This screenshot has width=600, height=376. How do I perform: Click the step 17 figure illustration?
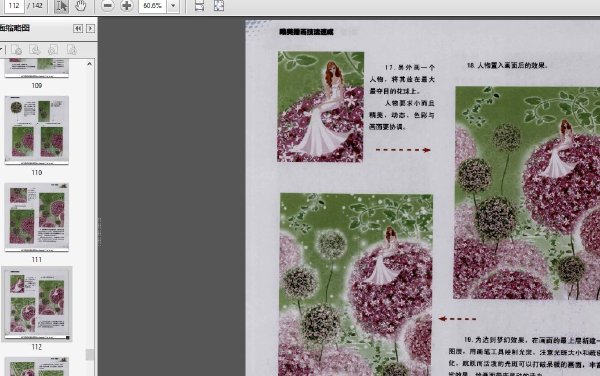click(x=321, y=107)
